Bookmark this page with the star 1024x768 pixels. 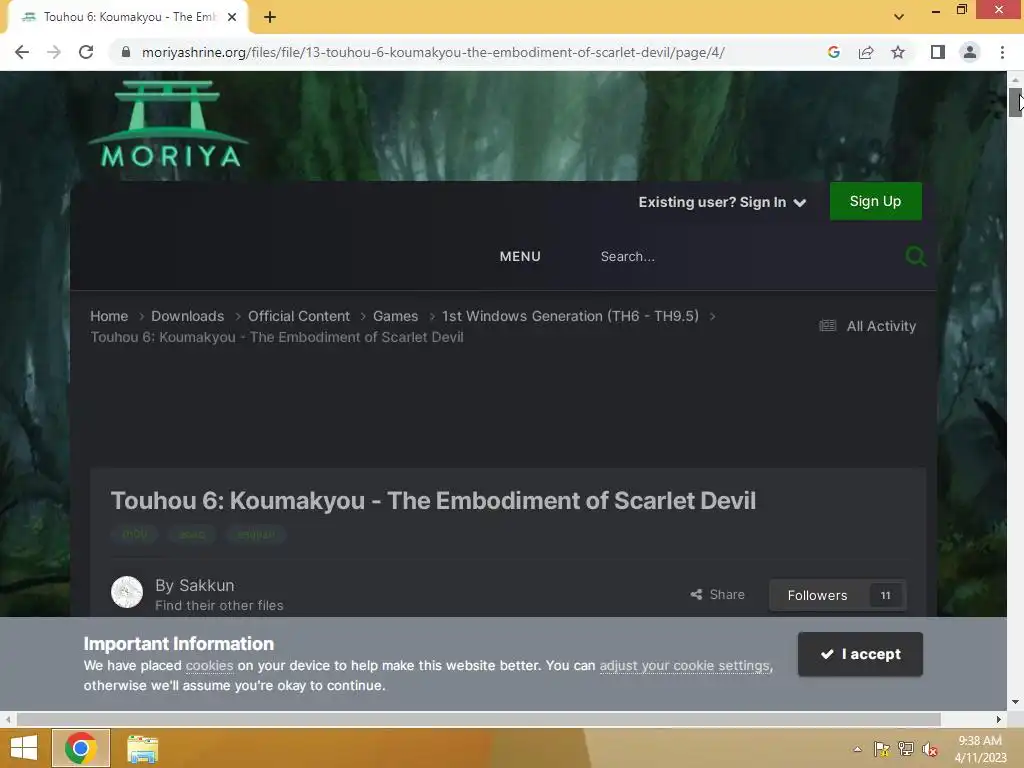898,52
